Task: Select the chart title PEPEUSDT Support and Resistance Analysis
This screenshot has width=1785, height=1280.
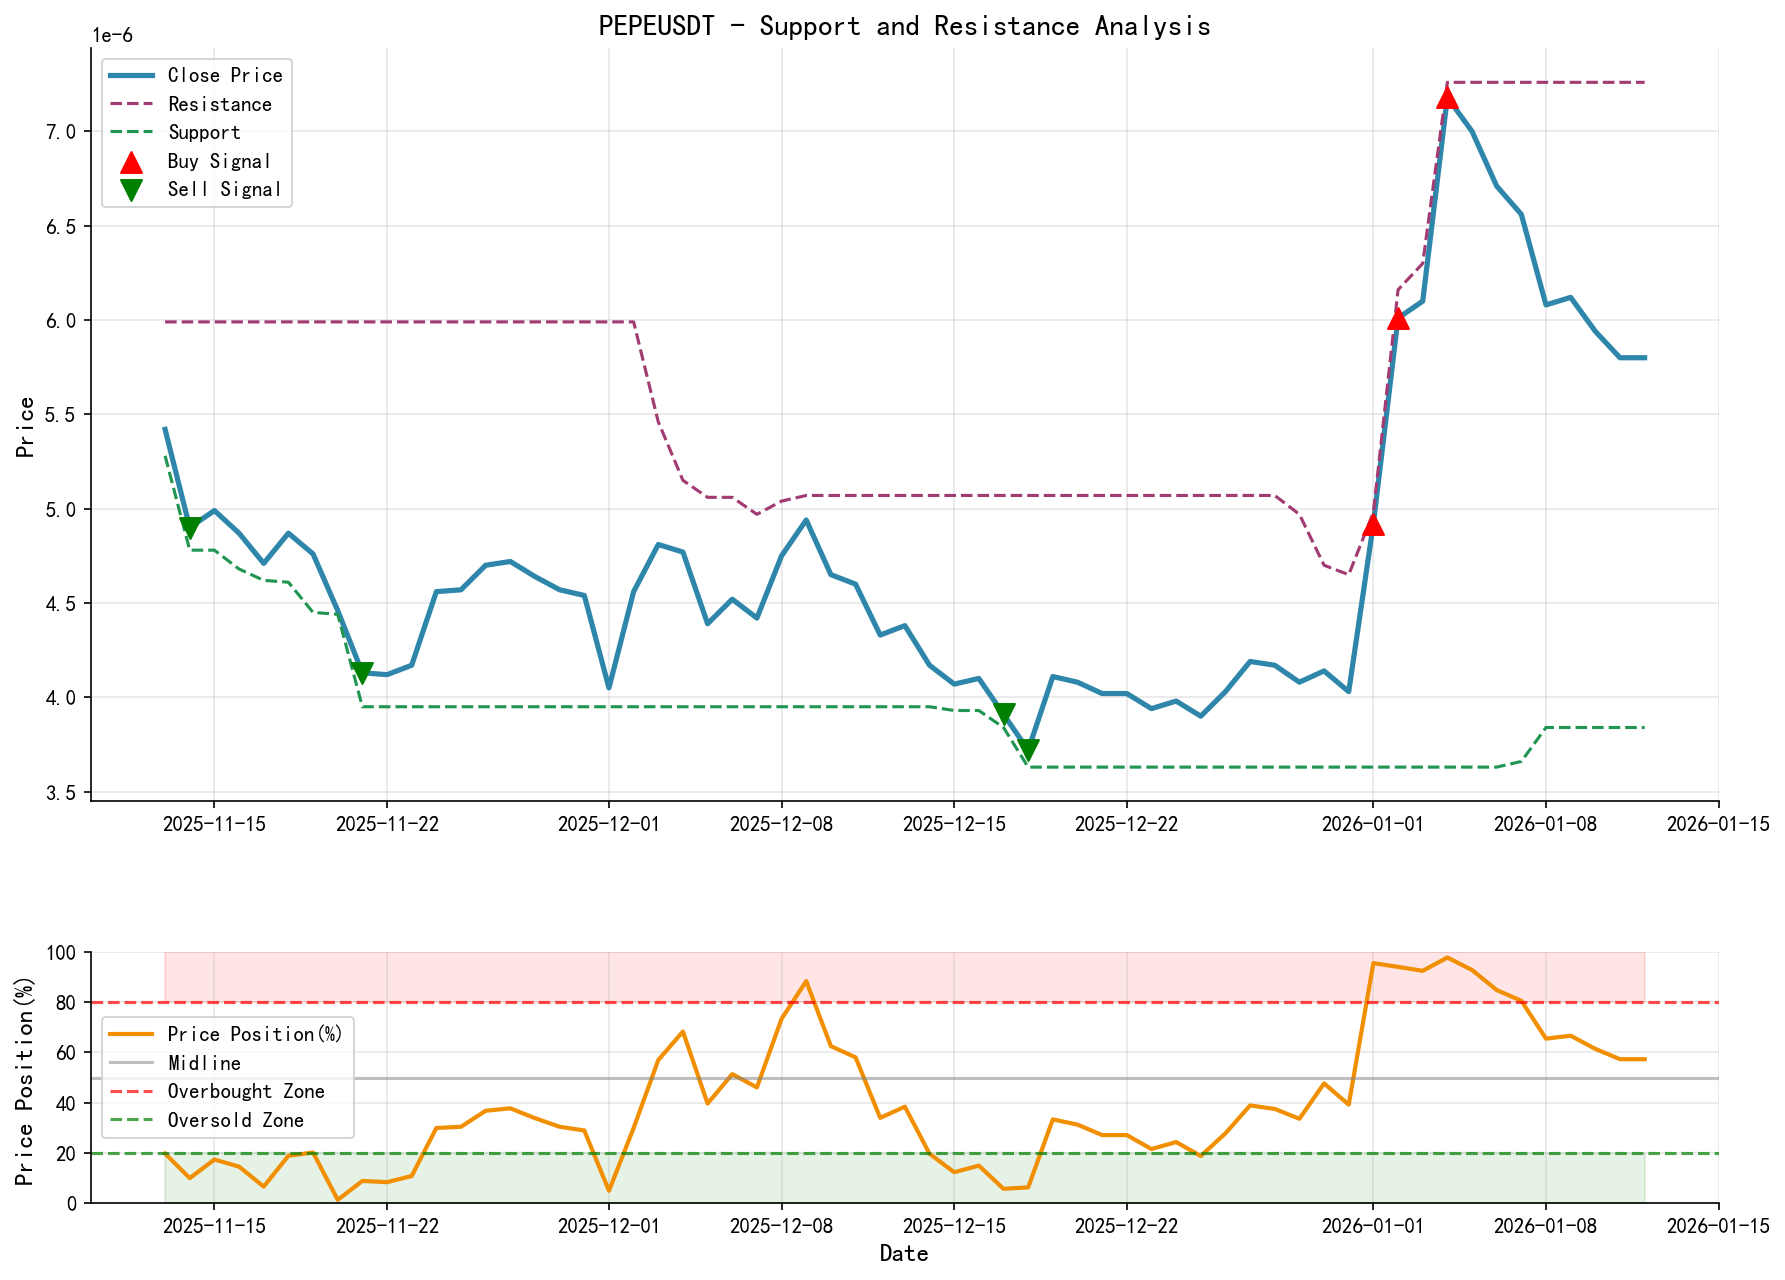Action: 903,26
